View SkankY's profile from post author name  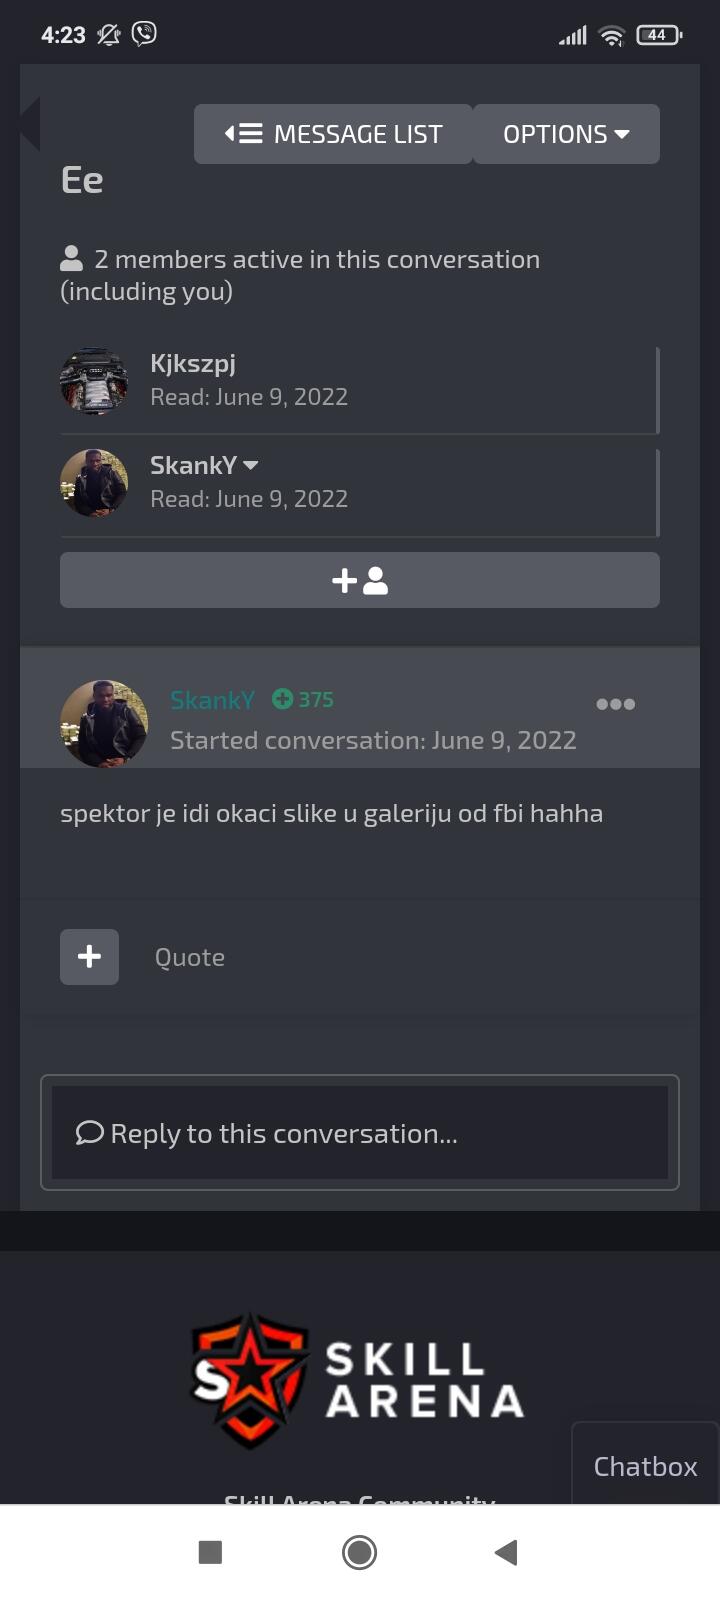coord(212,700)
